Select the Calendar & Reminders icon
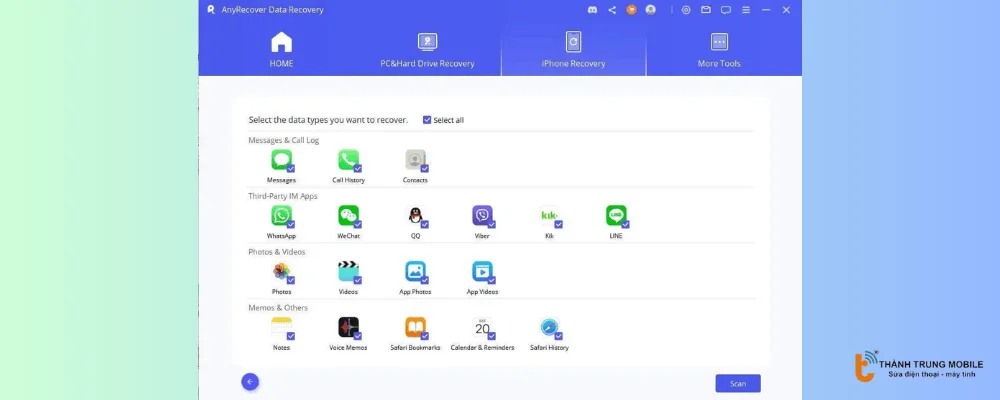Viewport: 1000px width, 400px height. point(482,327)
